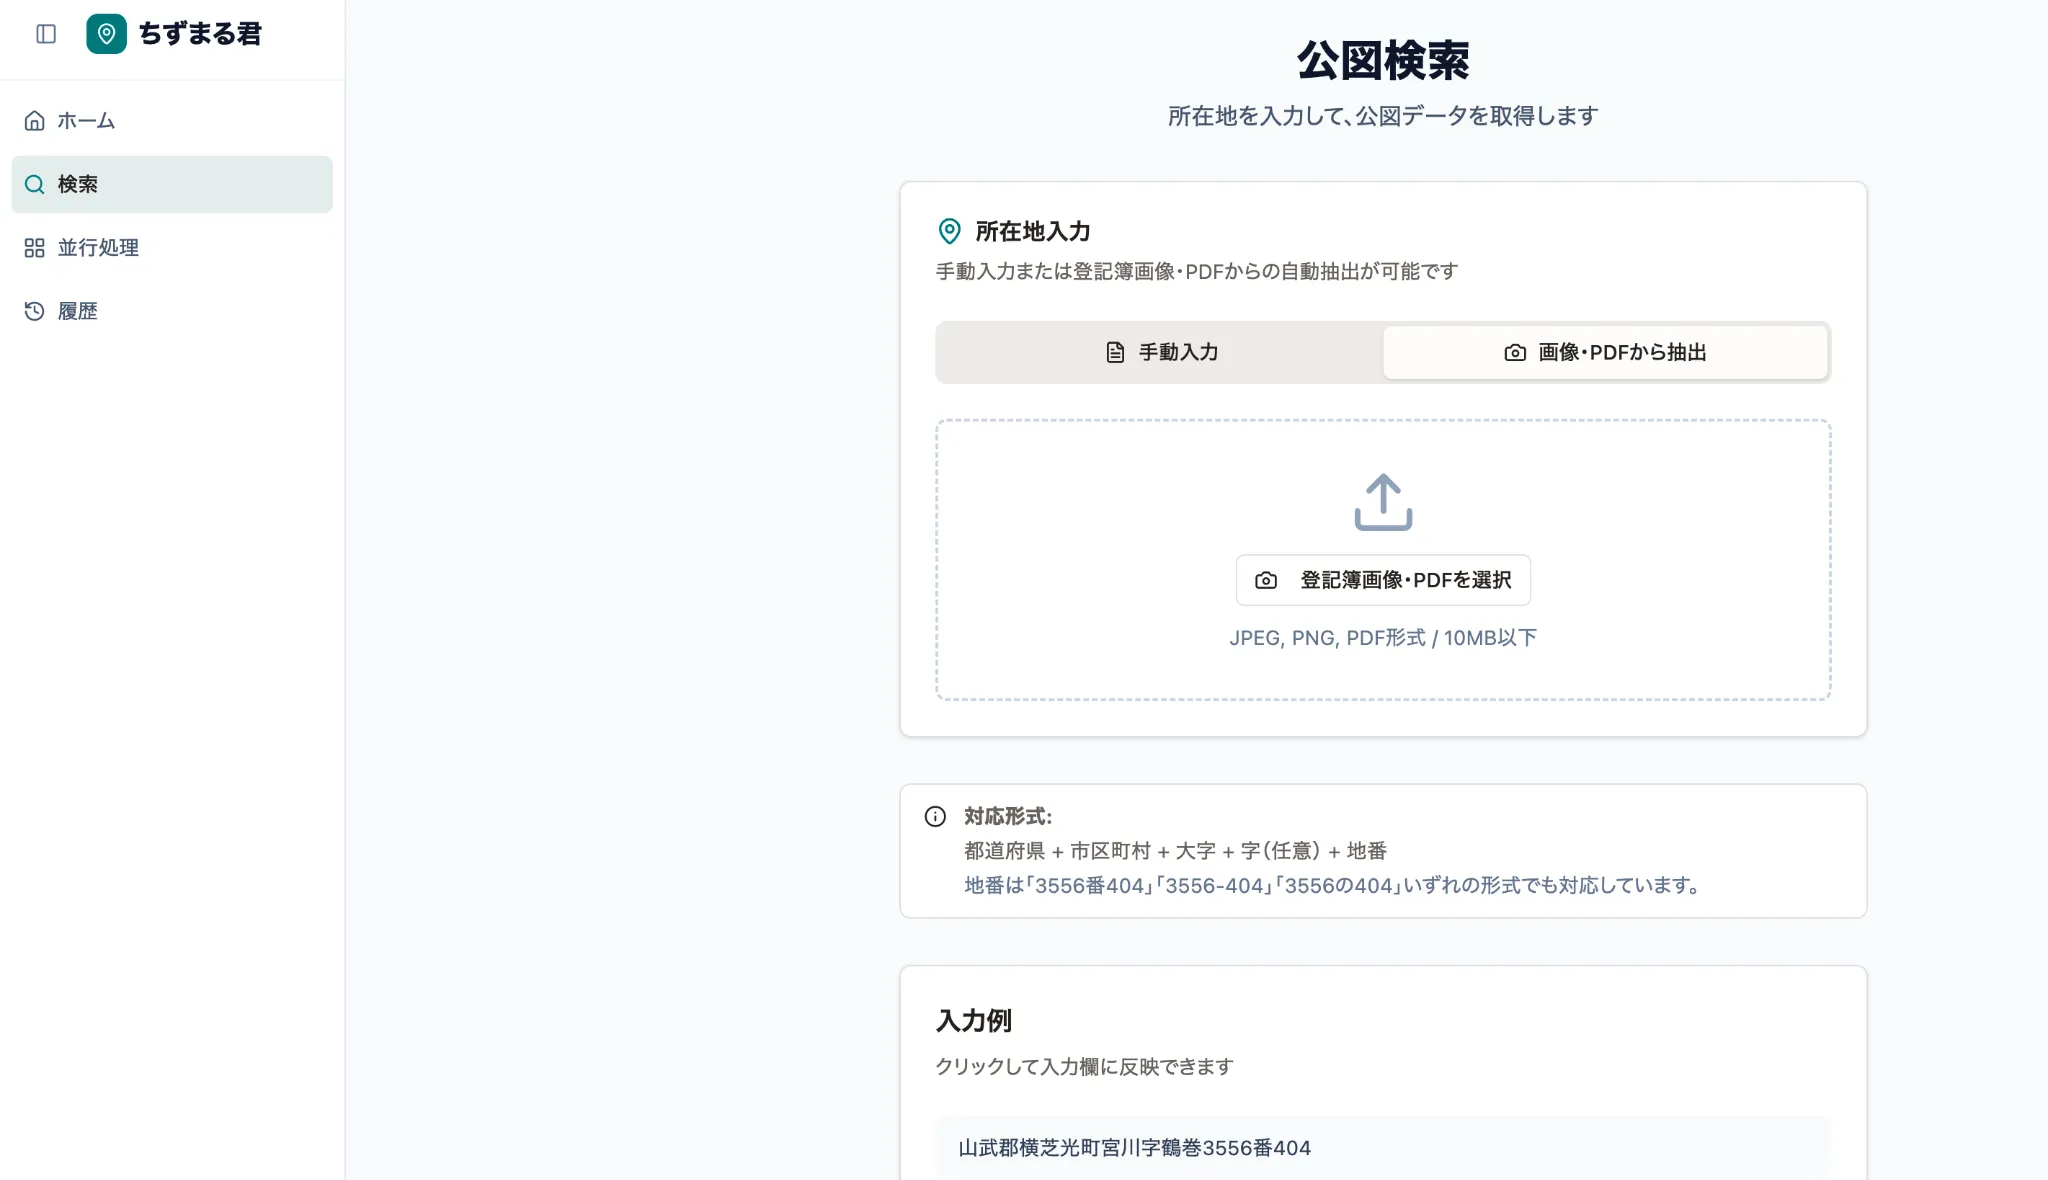Click the camera icon in 画像・PDFから抽出 tab
The width and height of the screenshot is (2048, 1180).
(1515, 352)
